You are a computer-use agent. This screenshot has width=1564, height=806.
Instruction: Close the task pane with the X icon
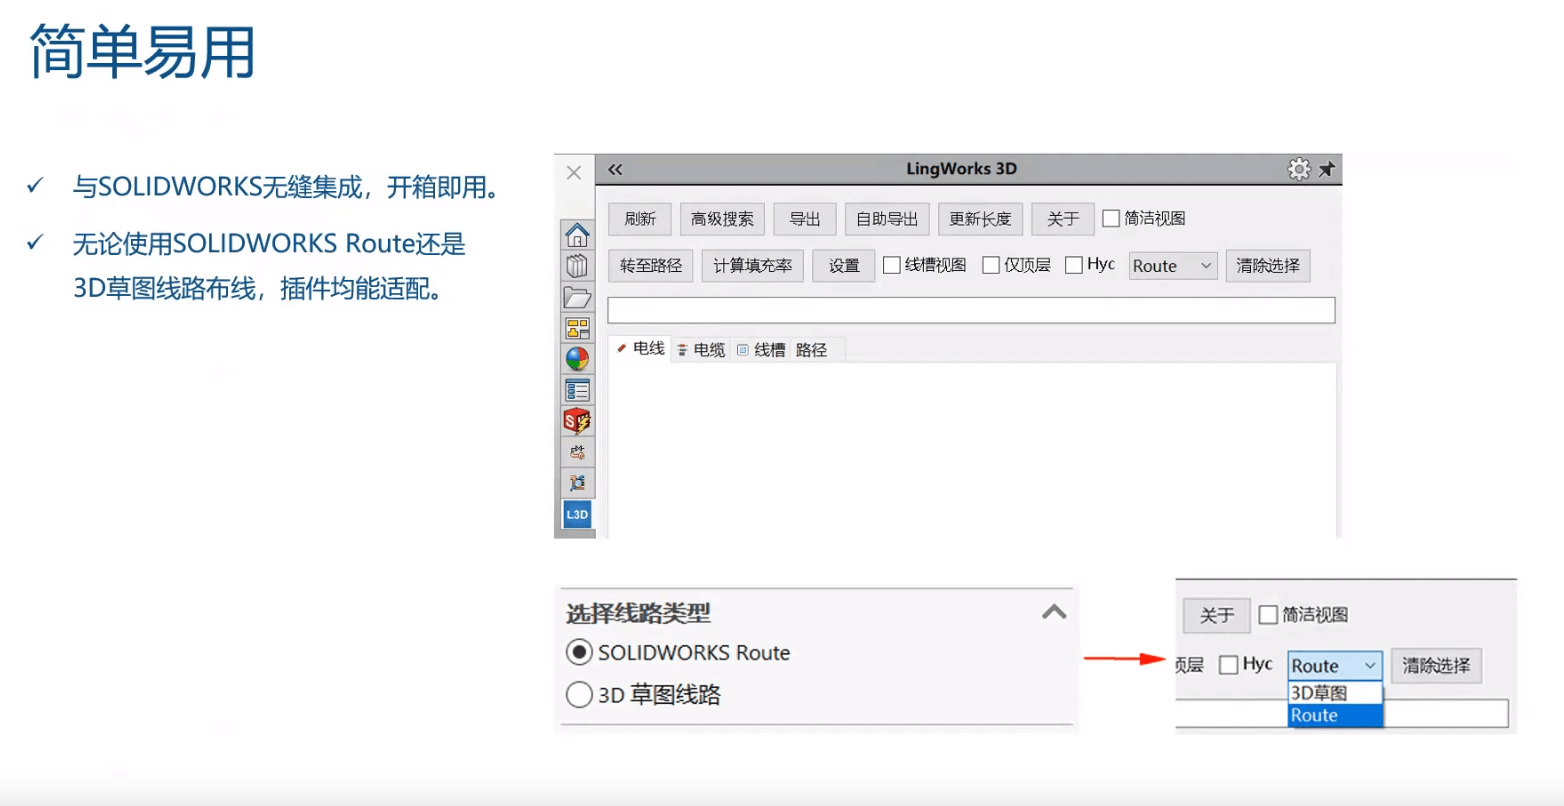coord(574,172)
